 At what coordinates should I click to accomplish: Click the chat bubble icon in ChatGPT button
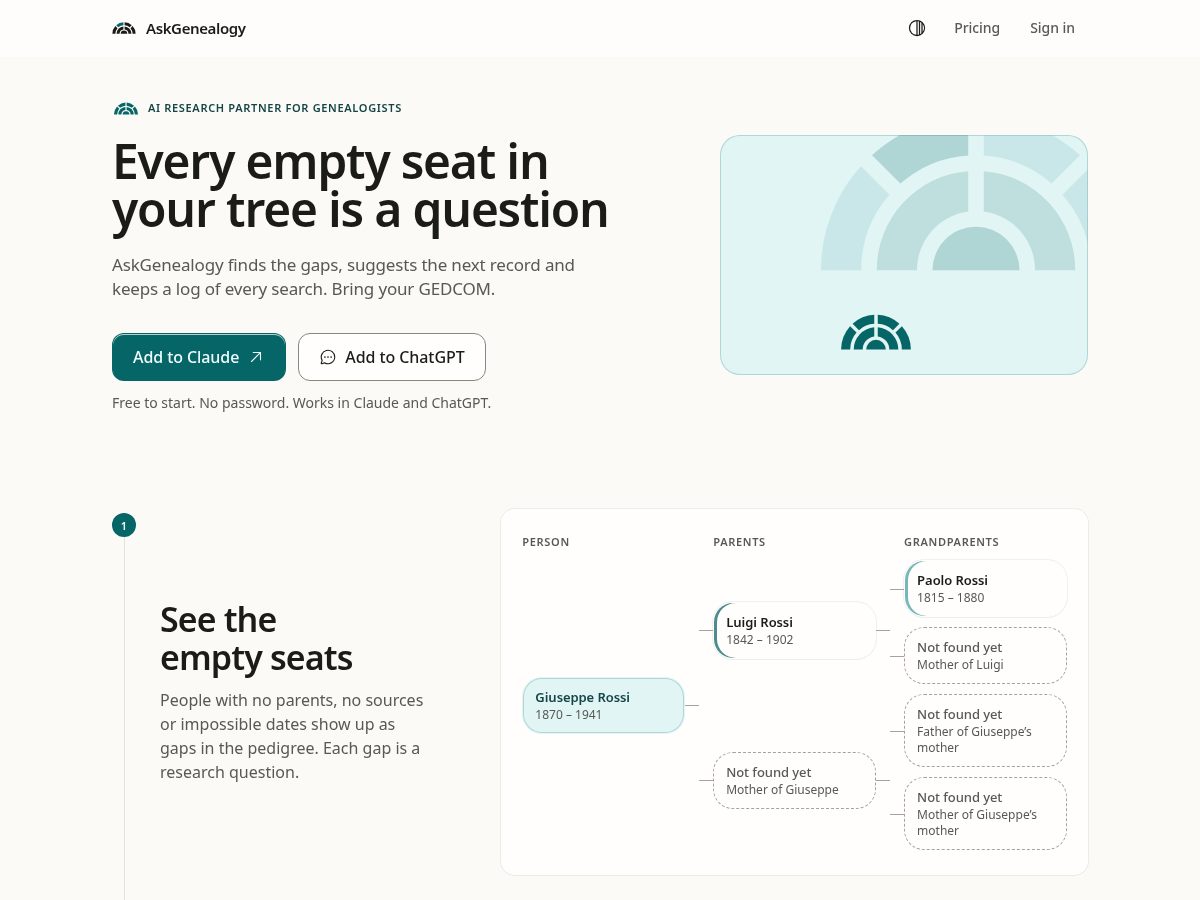click(x=328, y=357)
